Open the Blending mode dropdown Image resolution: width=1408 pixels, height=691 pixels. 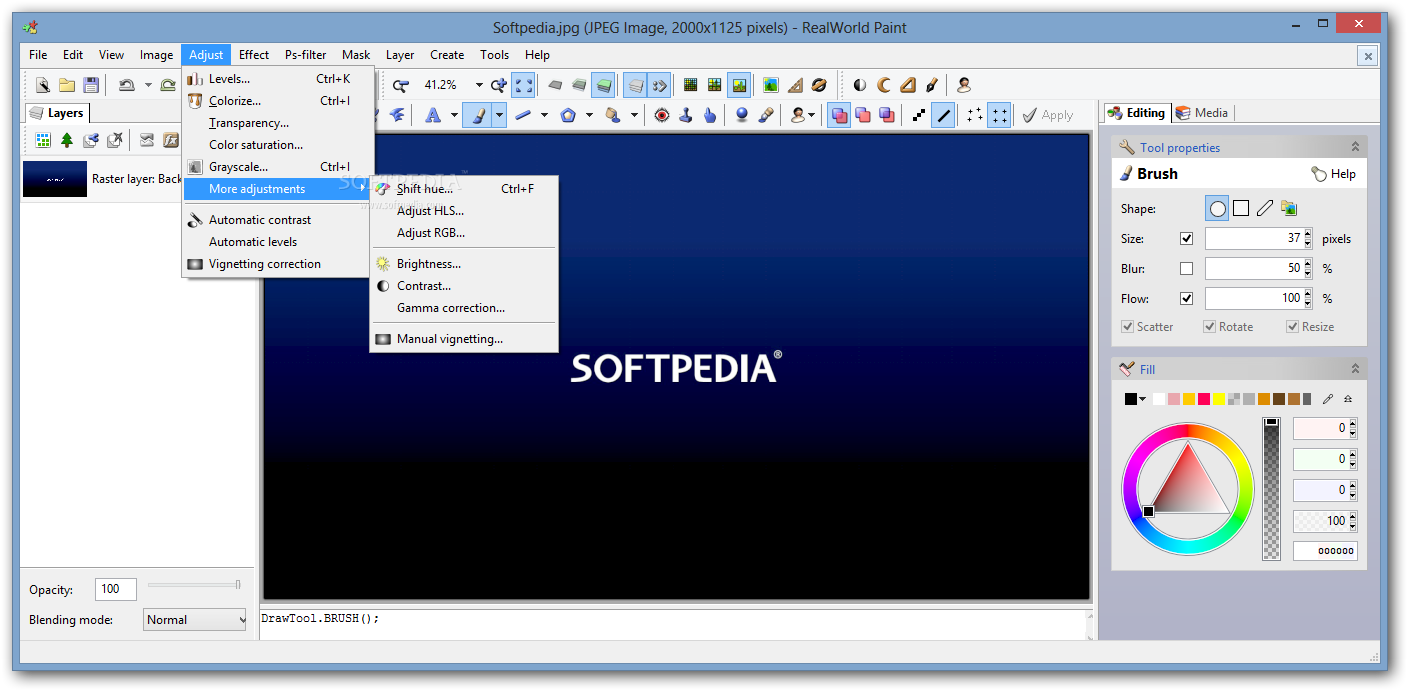click(x=195, y=620)
